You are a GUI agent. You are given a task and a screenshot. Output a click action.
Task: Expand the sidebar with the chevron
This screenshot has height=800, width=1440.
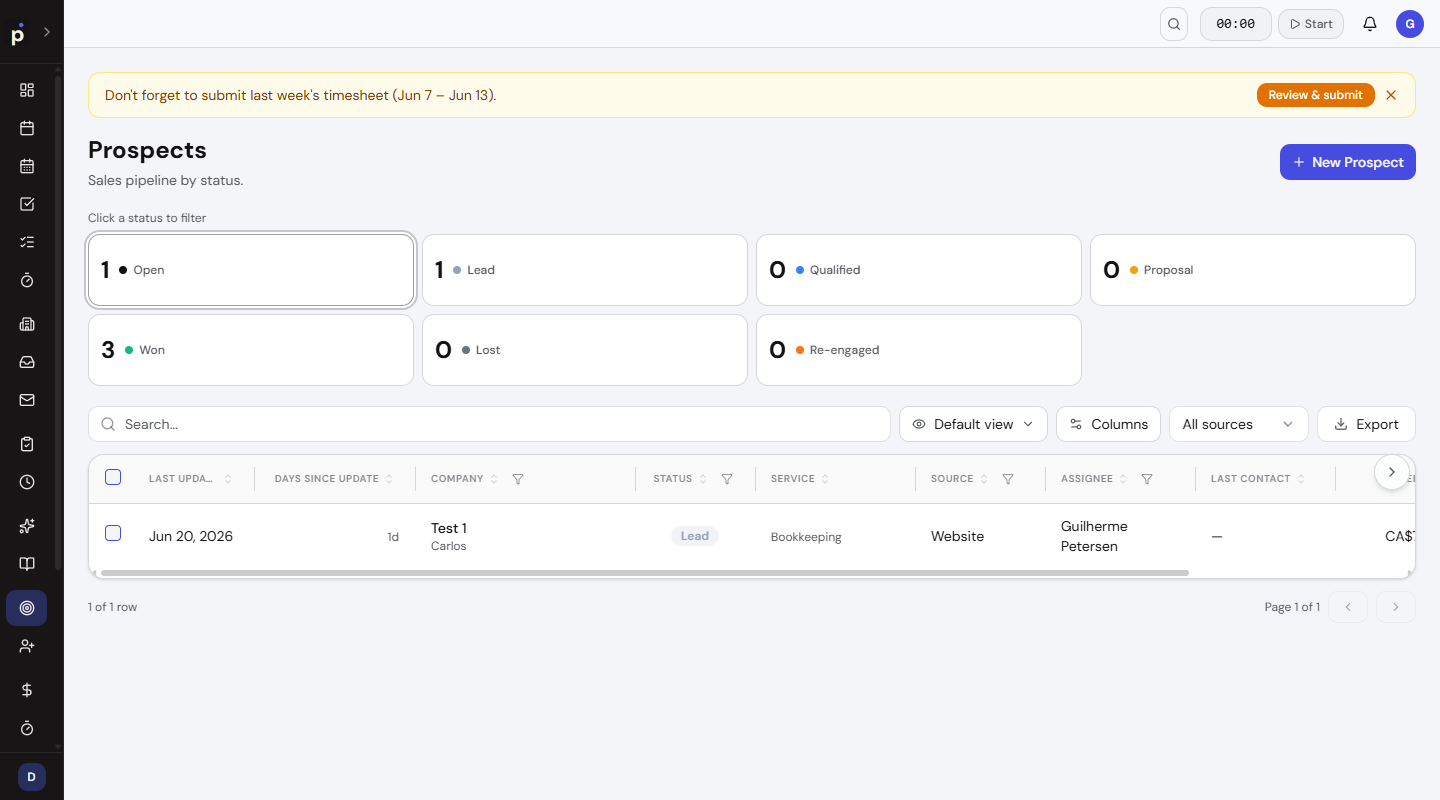pyautogui.click(x=46, y=32)
